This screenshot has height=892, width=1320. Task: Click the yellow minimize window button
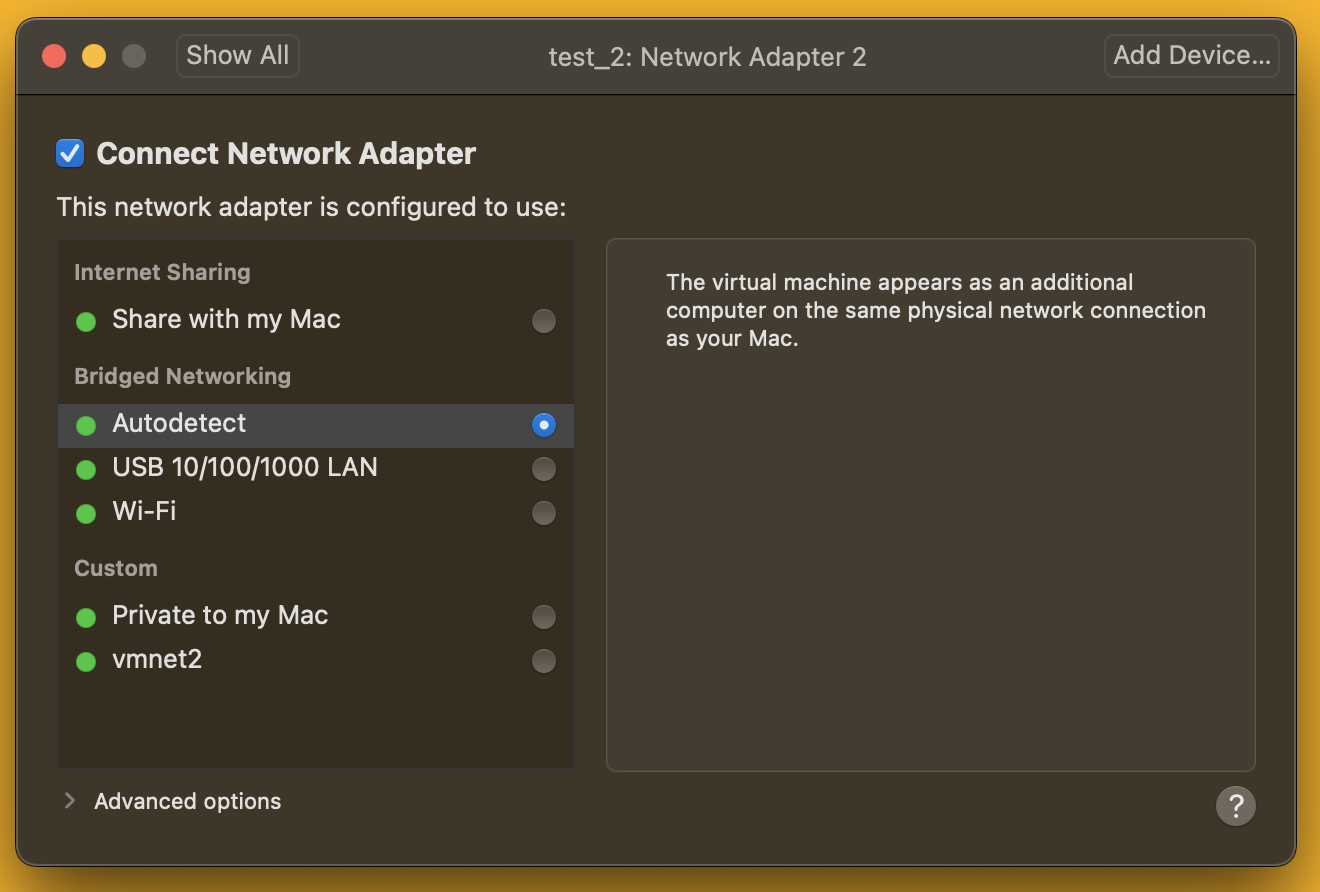click(94, 56)
